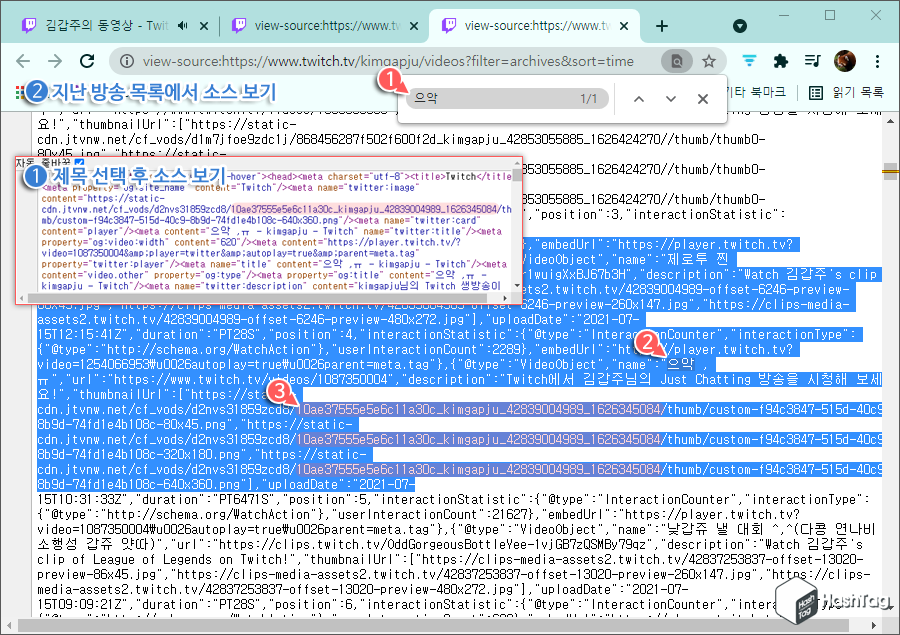The height and width of the screenshot is (635, 900).
Task: Click the "userInteractionCount":2289 text
Action: (429, 350)
